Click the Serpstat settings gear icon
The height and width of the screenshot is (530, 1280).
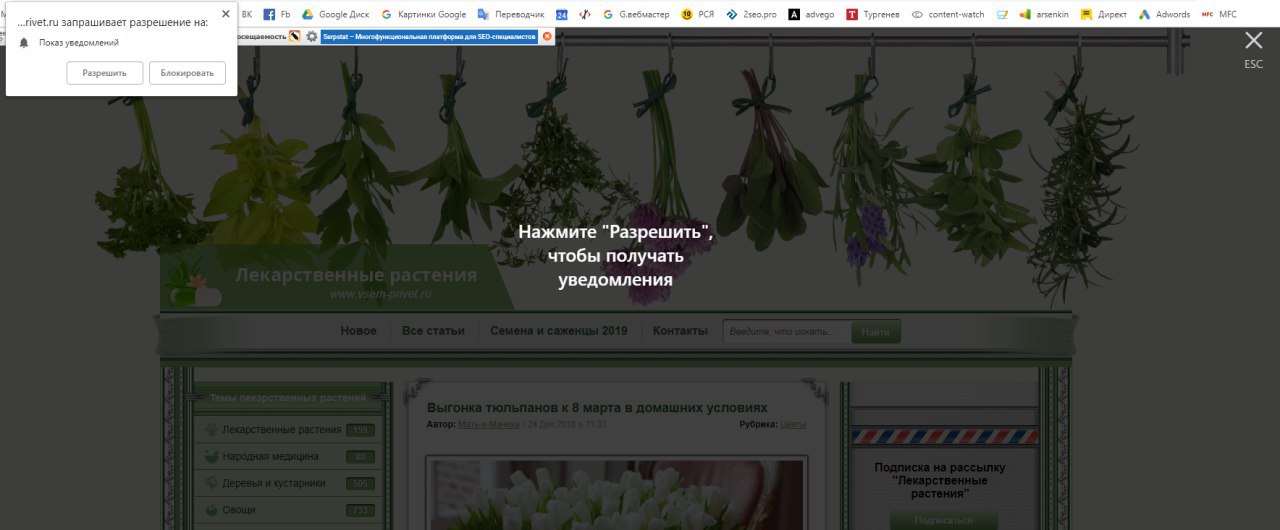[x=312, y=36]
